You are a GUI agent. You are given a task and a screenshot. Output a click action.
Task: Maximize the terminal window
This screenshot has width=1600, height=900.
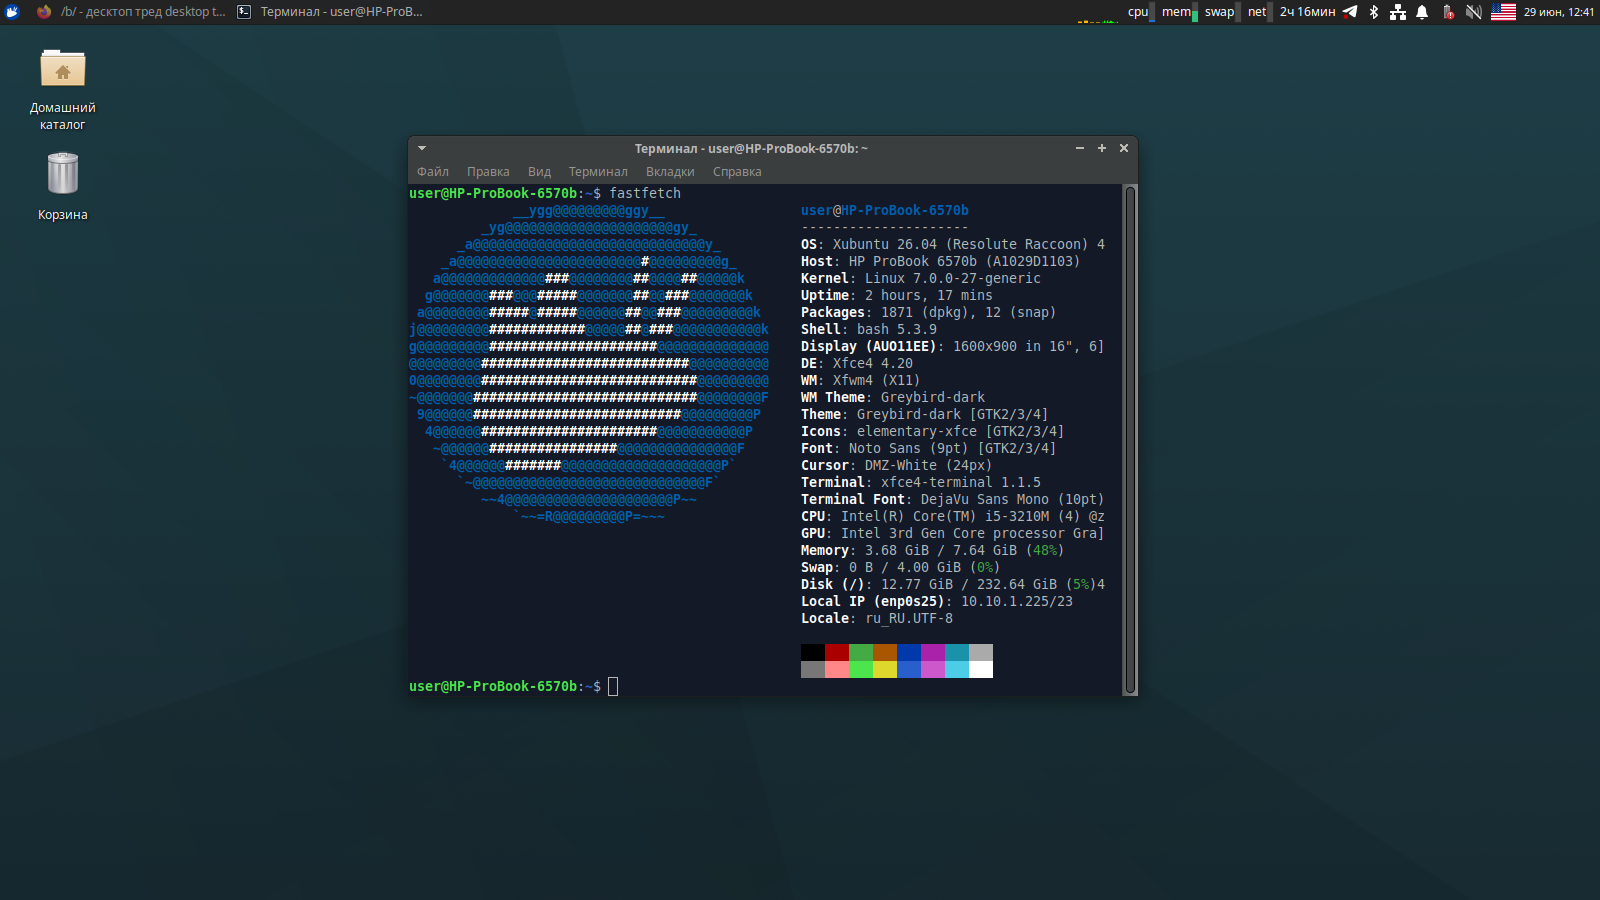coord(1102,148)
